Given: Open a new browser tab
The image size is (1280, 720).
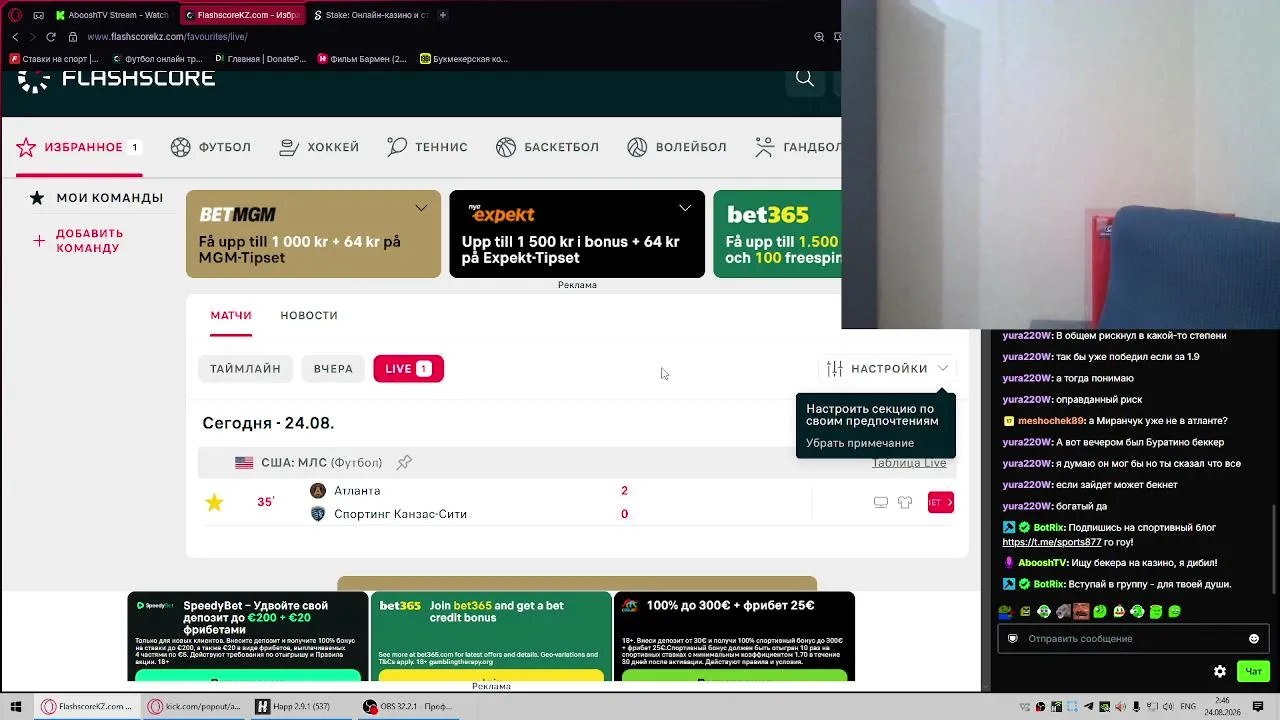Looking at the screenshot, I should click(x=443, y=15).
